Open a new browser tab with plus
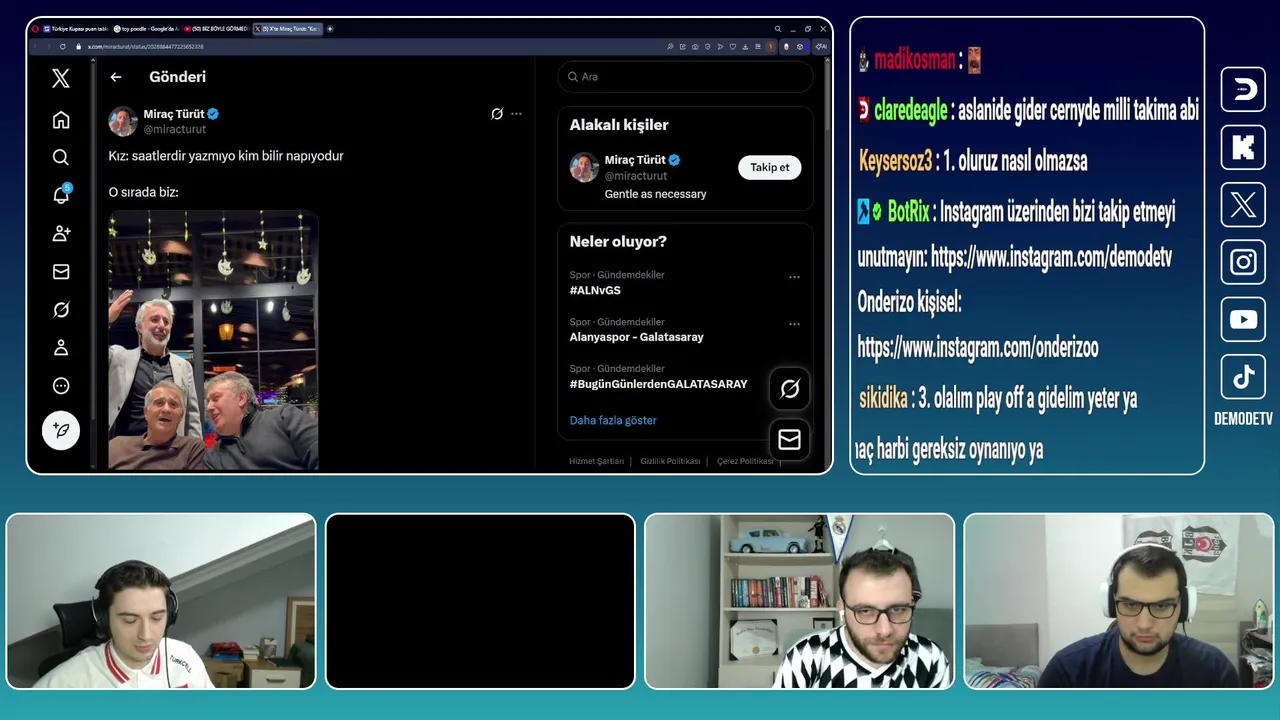1280x720 pixels. (330, 29)
